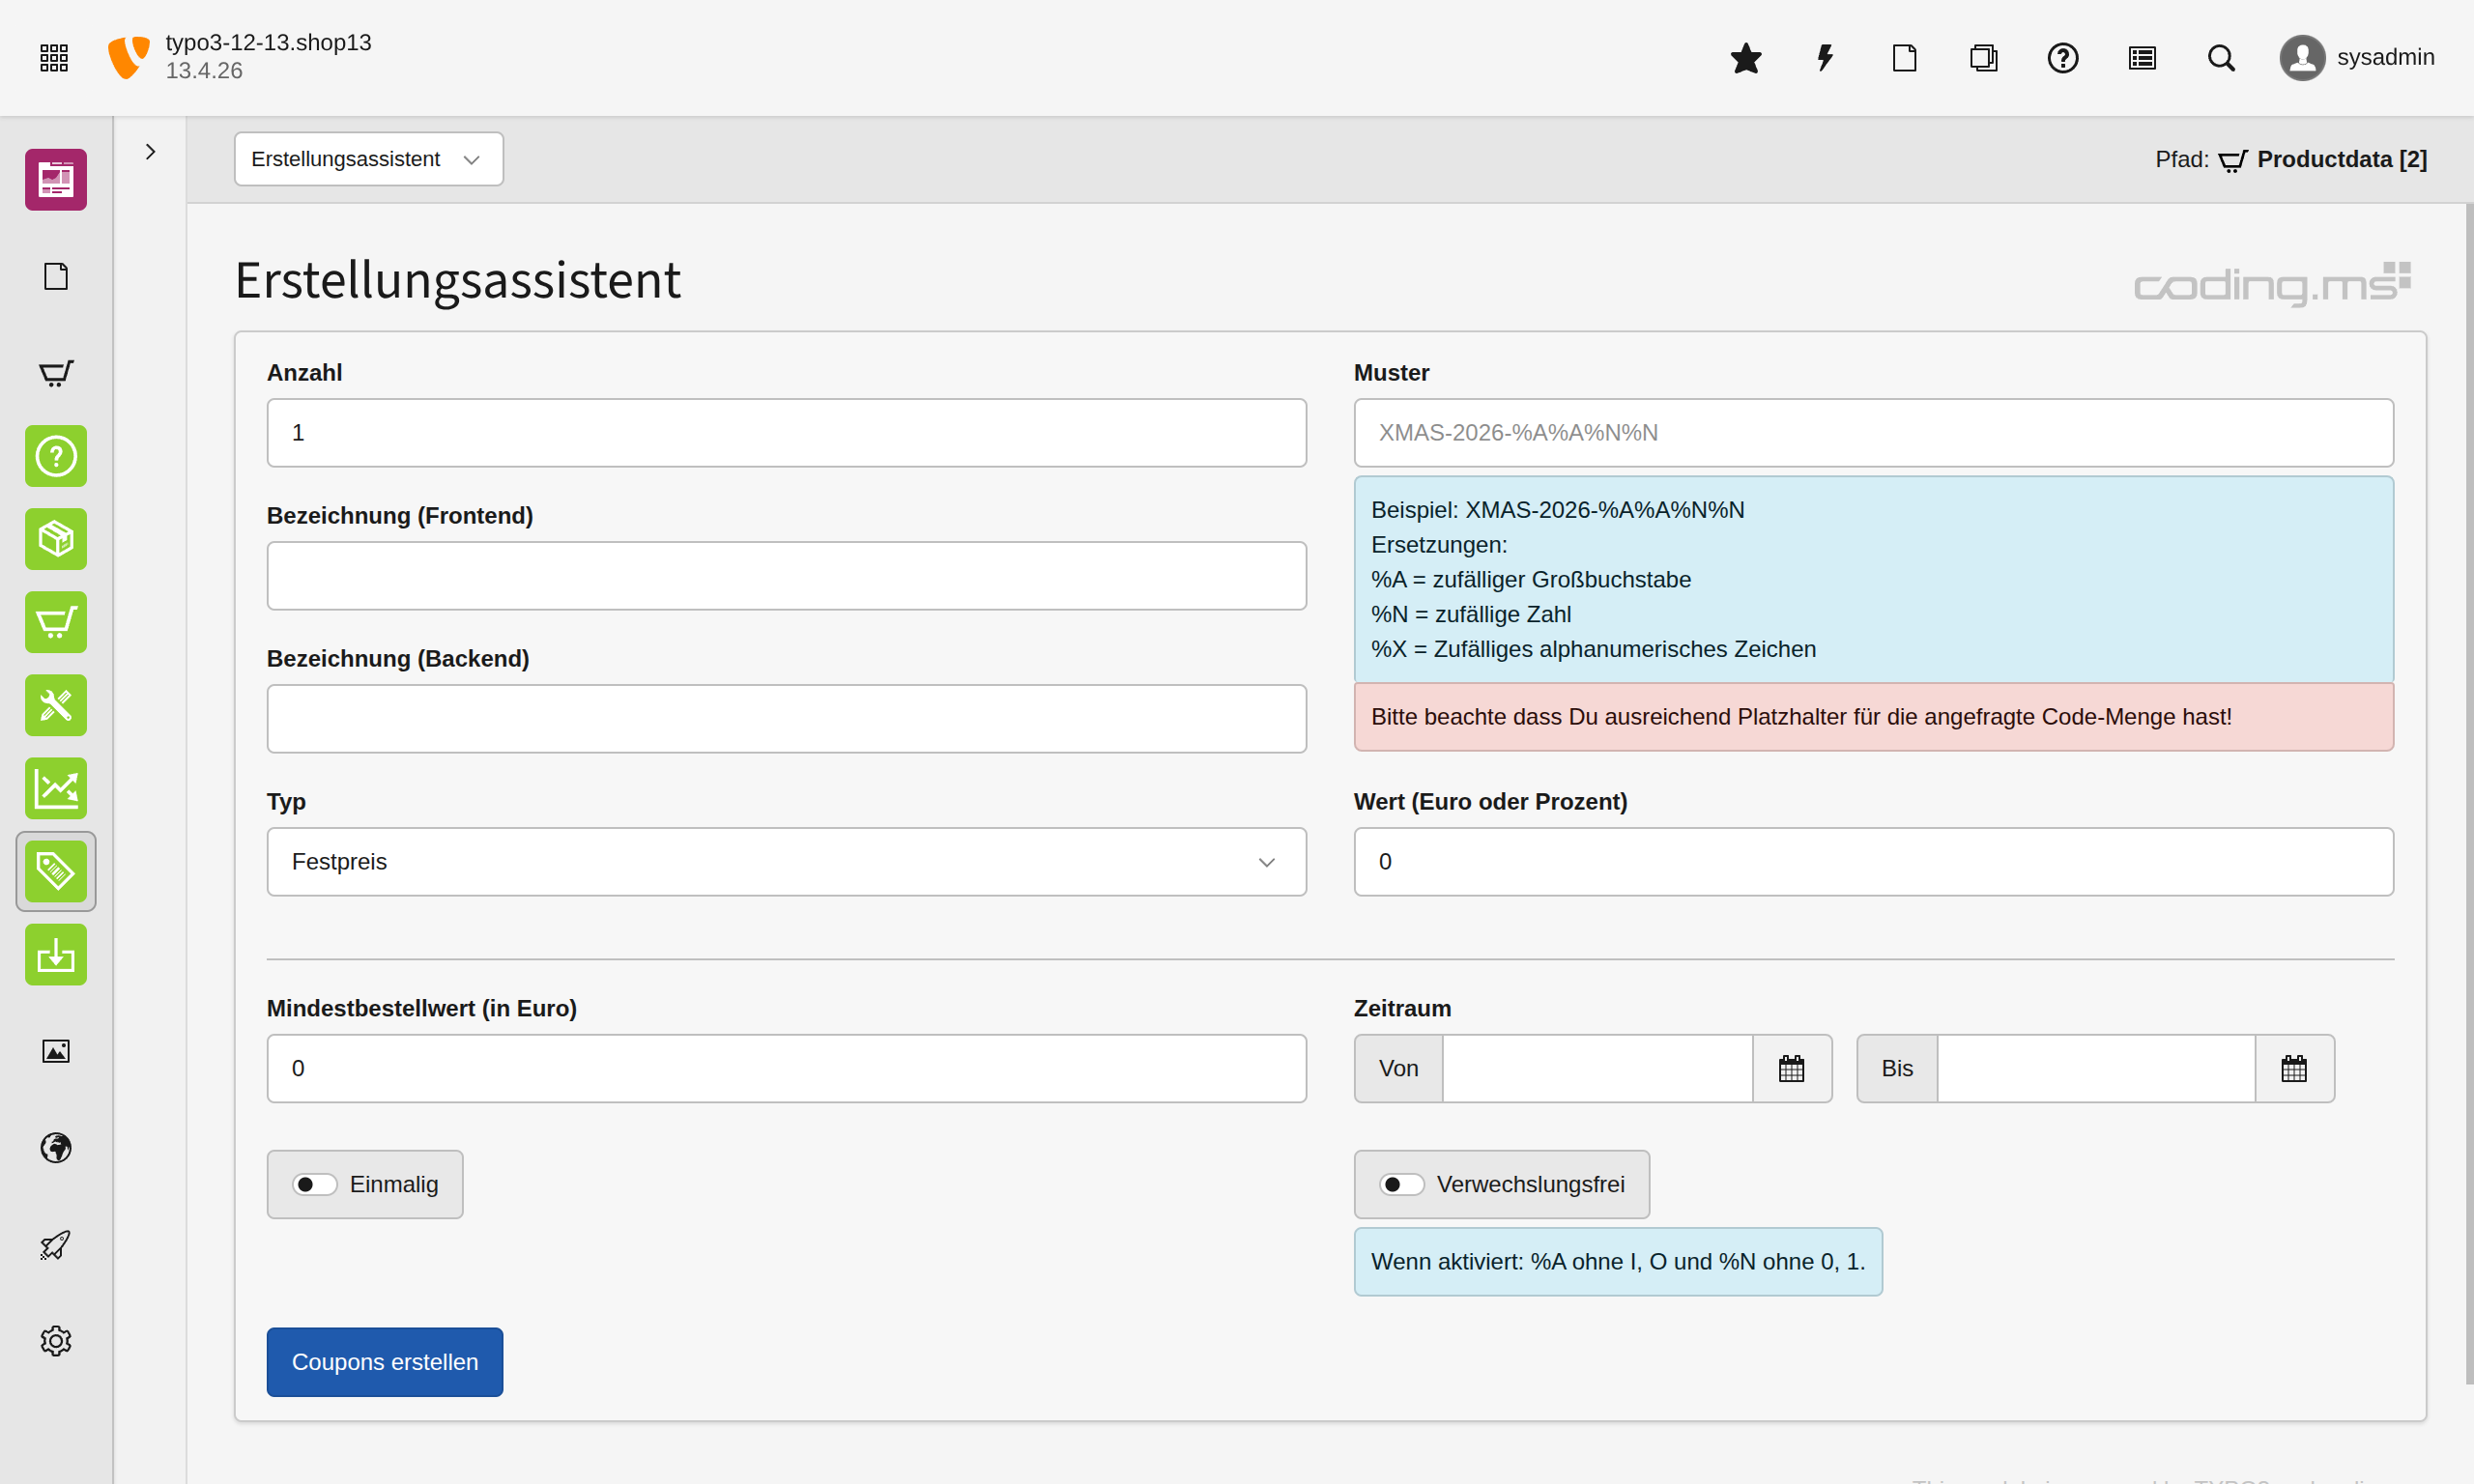
Task: Open the sysadmin user menu
Action: tap(2356, 58)
